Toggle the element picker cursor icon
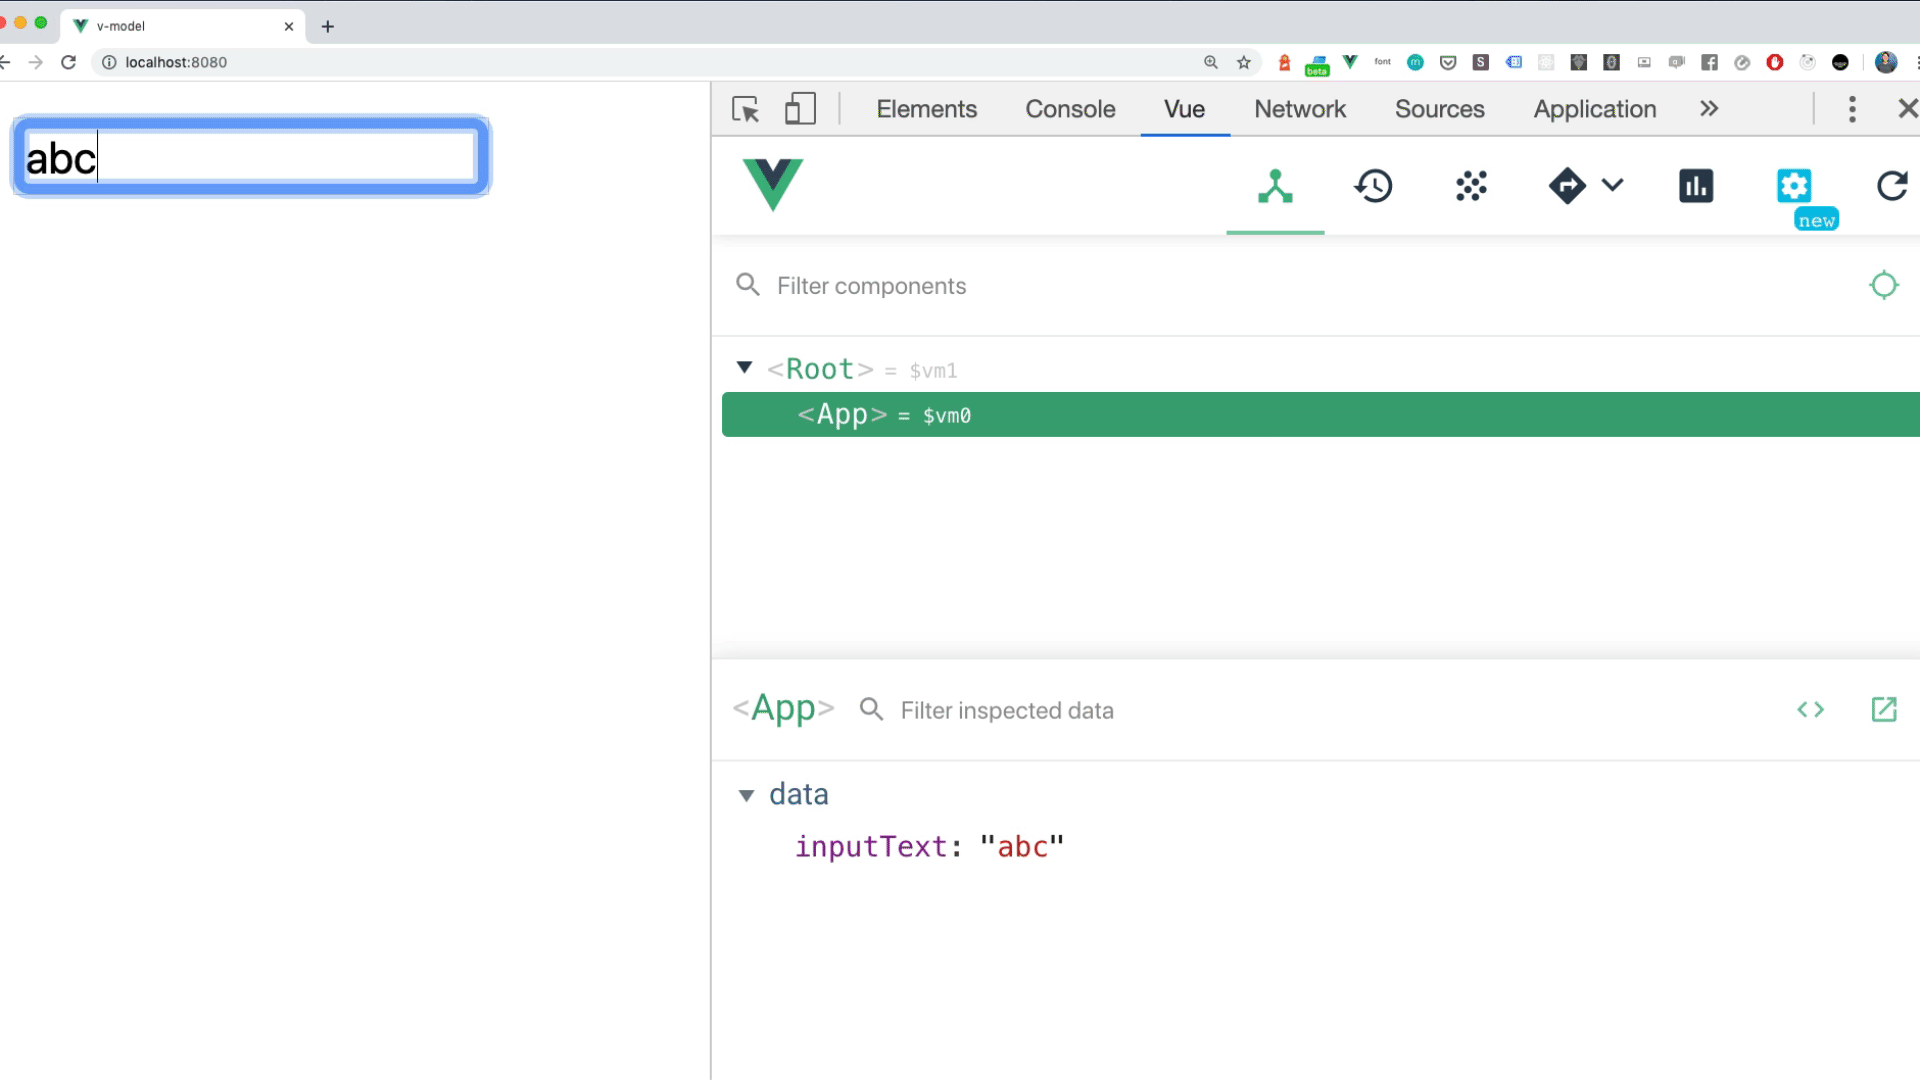The height and width of the screenshot is (1080, 1920). pos(746,109)
